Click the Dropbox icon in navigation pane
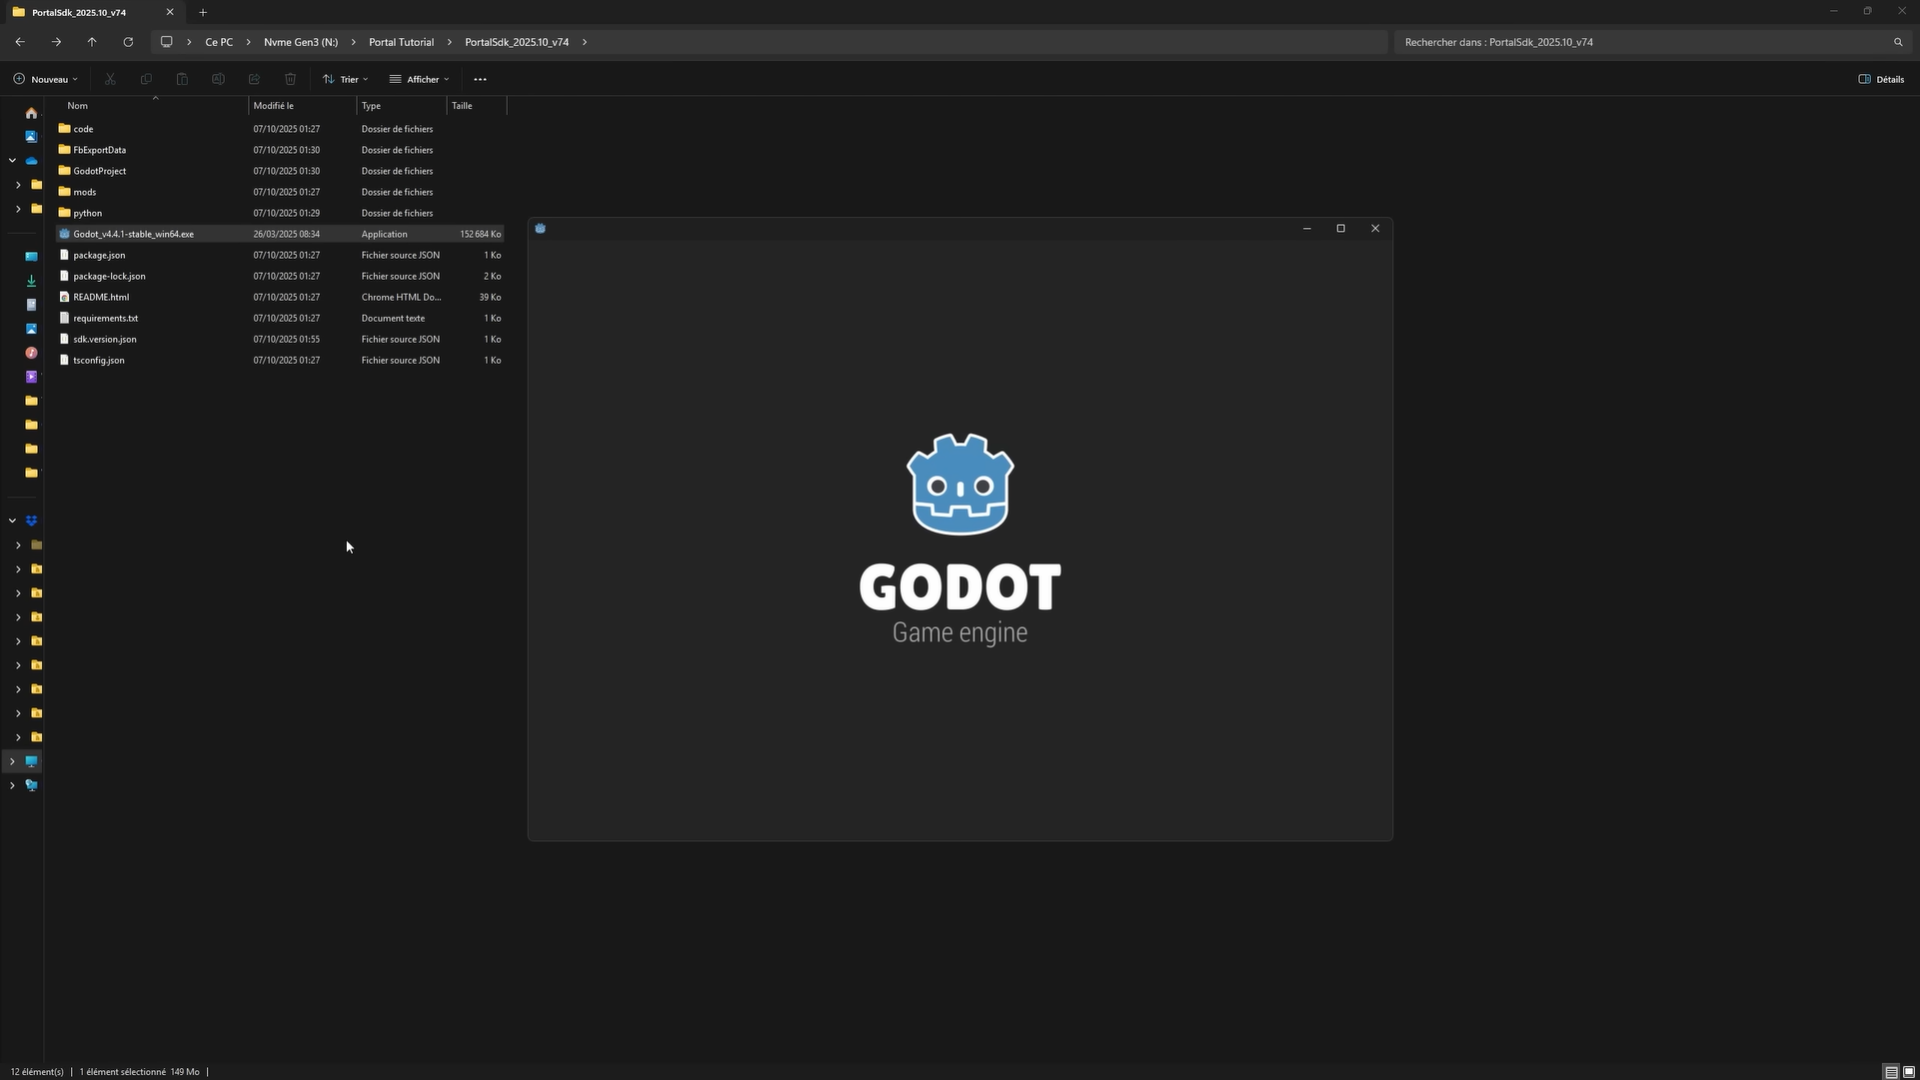 point(31,521)
